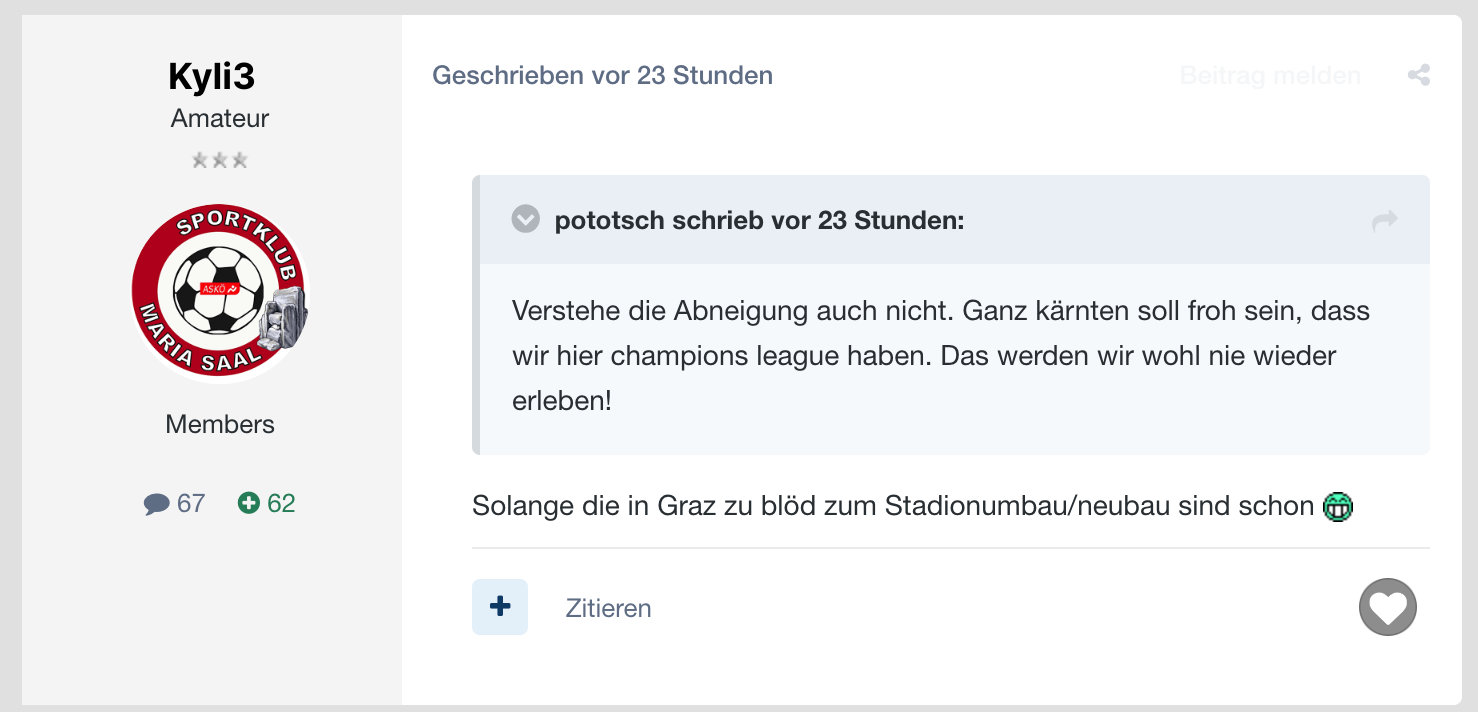Report the post via 'Beitrag melden'
Image resolution: width=1478 pixels, height=712 pixels.
[x=1270, y=75]
